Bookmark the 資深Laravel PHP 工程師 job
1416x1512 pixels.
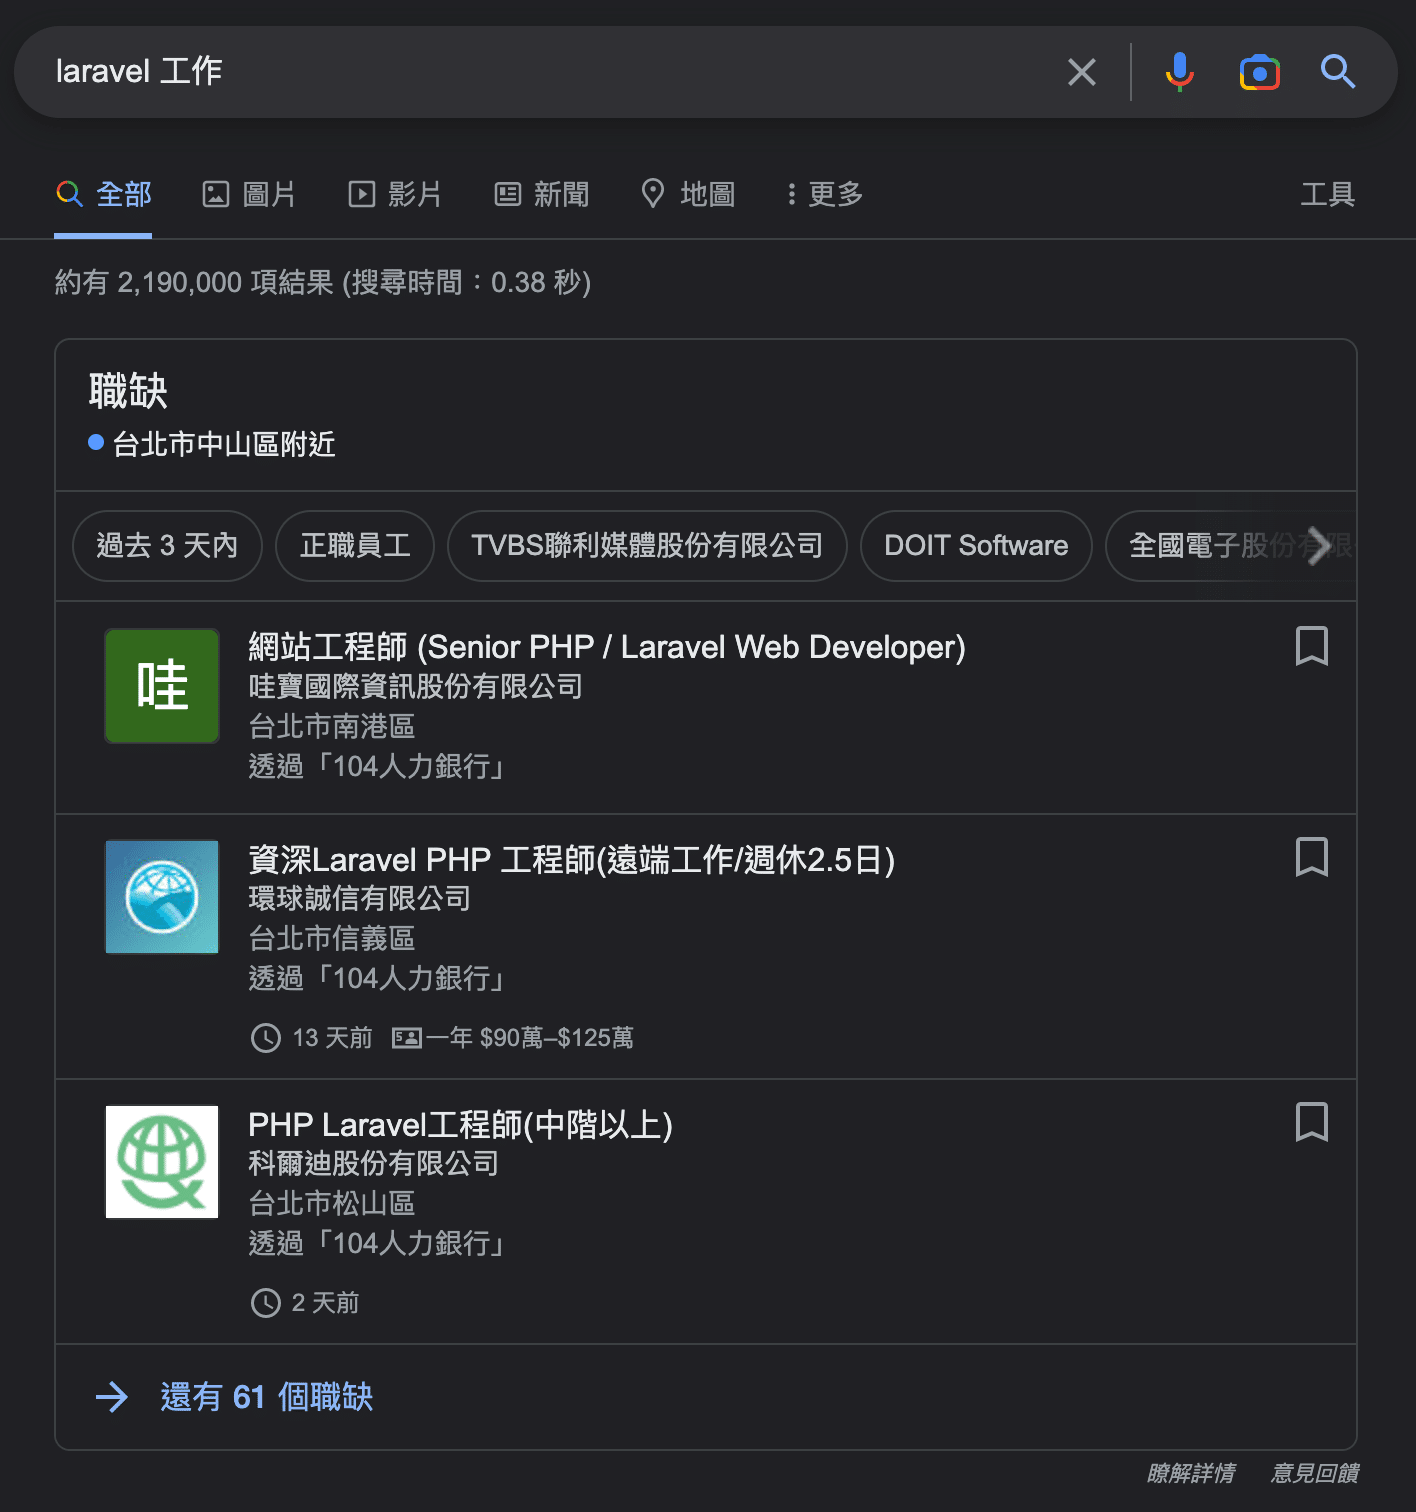[1311, 857]
